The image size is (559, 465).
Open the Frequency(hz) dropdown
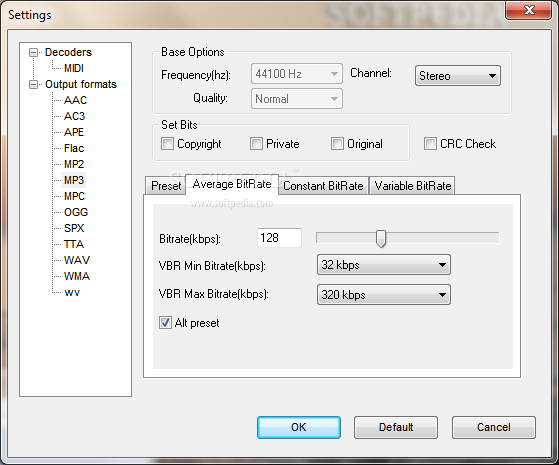pyautogui.click(x=297, y=74)
